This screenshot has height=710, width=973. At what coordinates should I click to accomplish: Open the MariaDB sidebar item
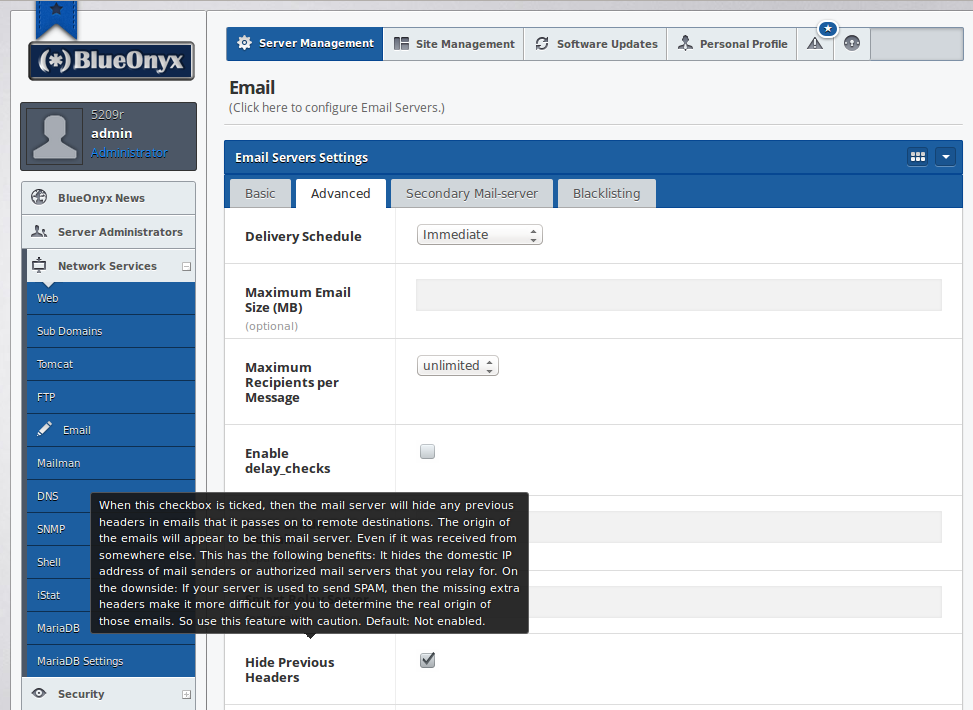coord(59,627)
